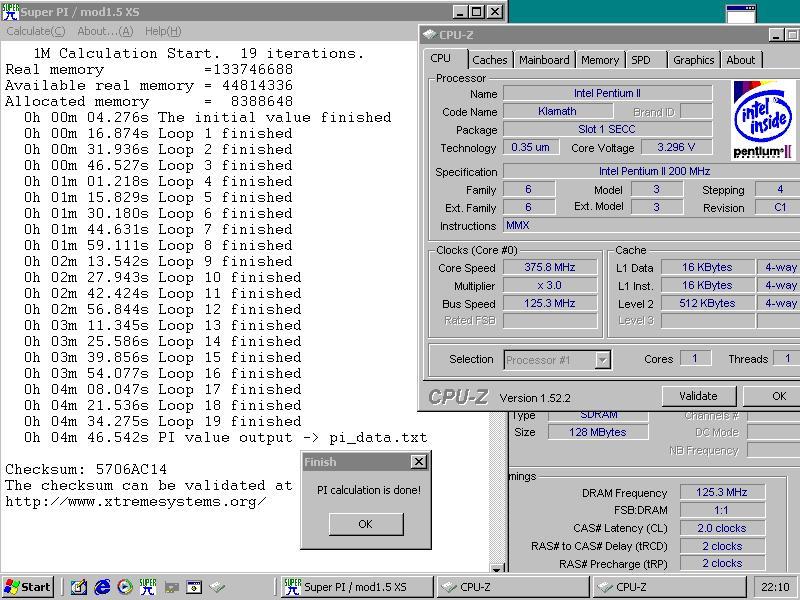Screen dimensions: 800x600
Task: Click the FSB:DRAM '1:1' value
Action: coord(722,510)
